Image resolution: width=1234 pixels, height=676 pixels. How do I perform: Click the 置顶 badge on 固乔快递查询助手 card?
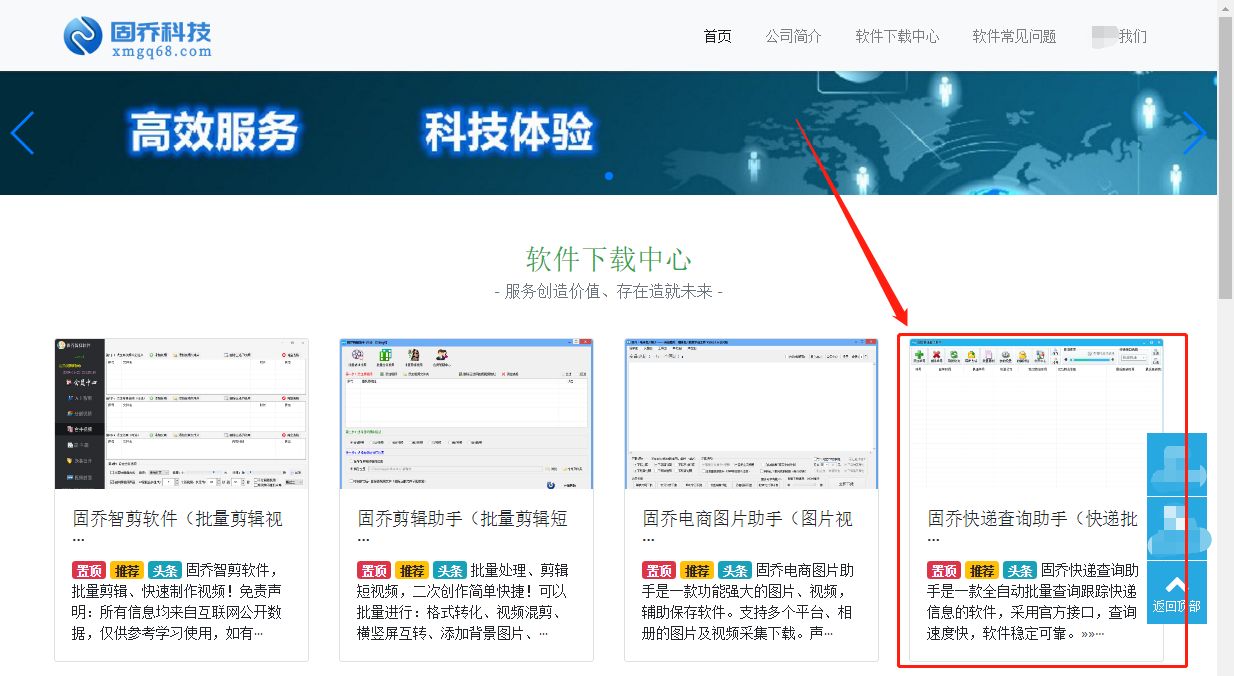[942, 570]
